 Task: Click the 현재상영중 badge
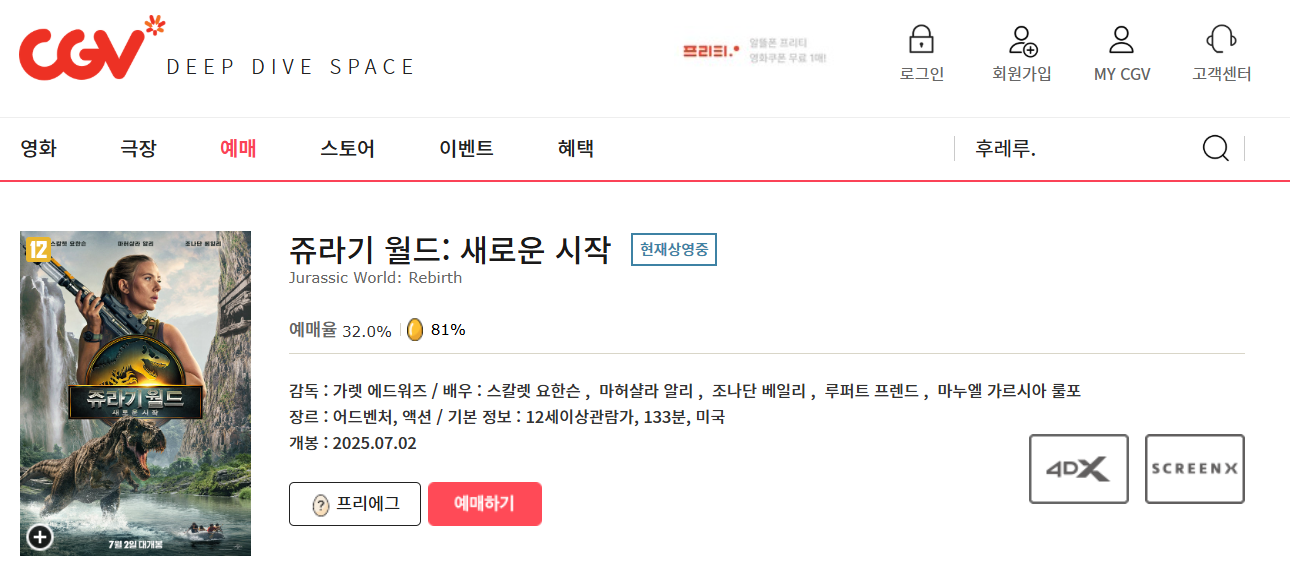[673, 249]
